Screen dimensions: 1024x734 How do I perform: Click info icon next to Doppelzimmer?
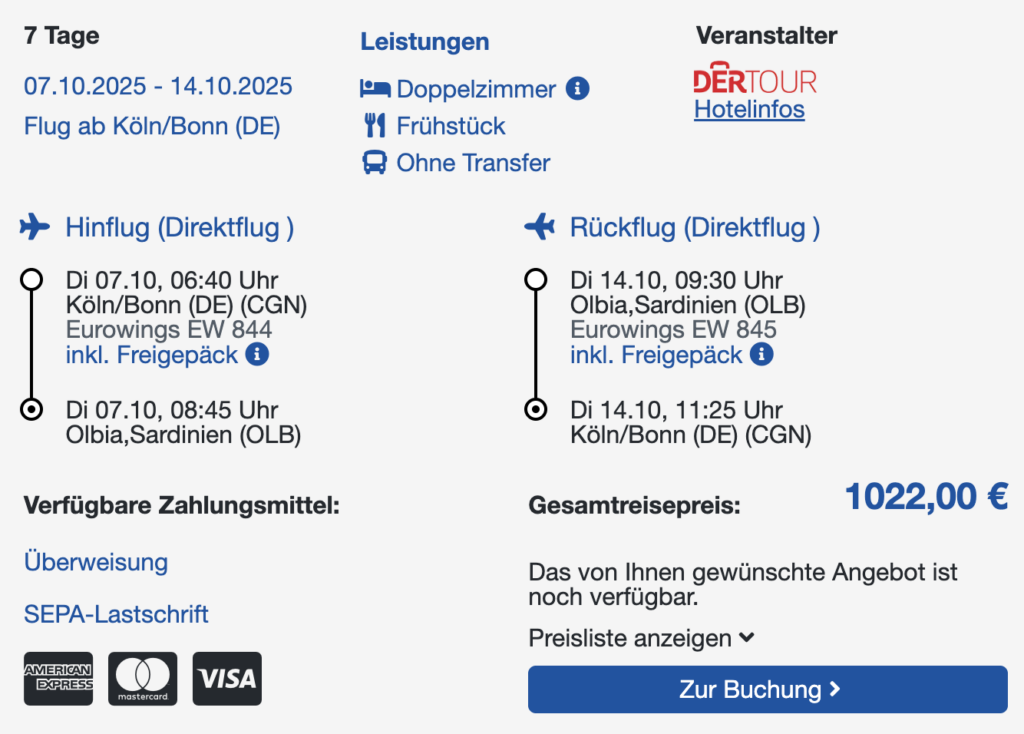pos(577,88)
